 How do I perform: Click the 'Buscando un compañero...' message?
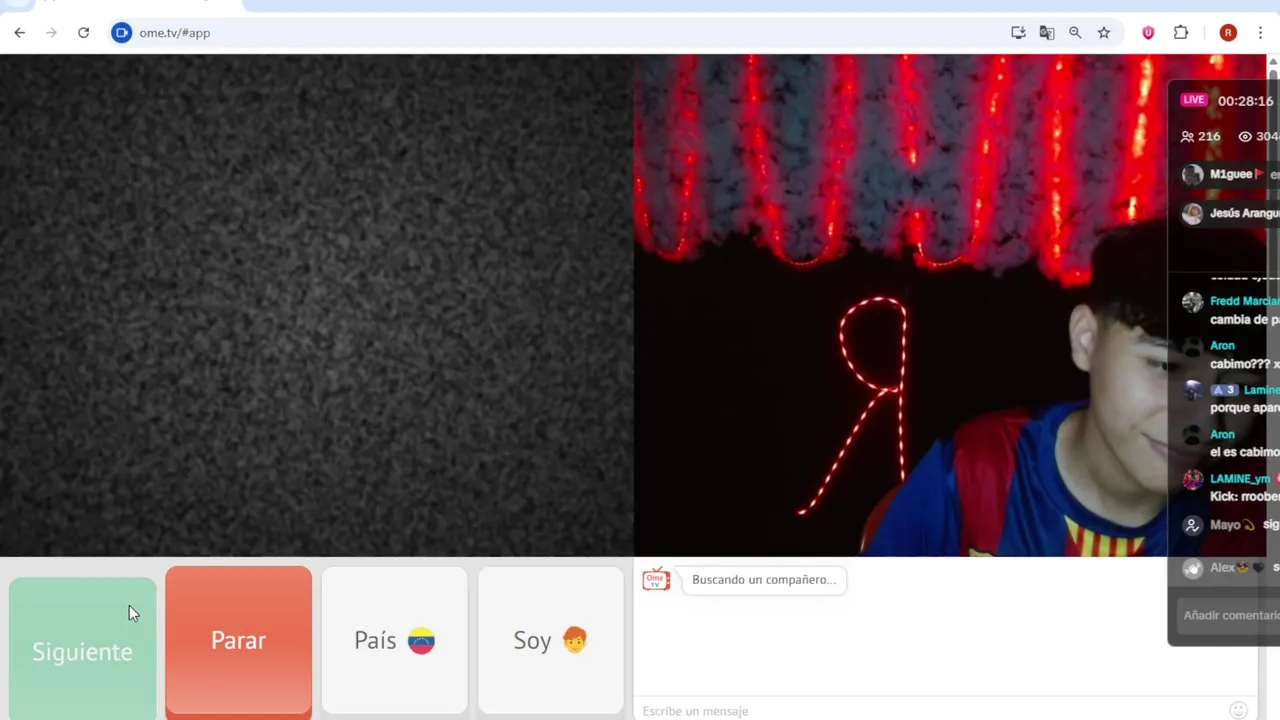point(764,580)
